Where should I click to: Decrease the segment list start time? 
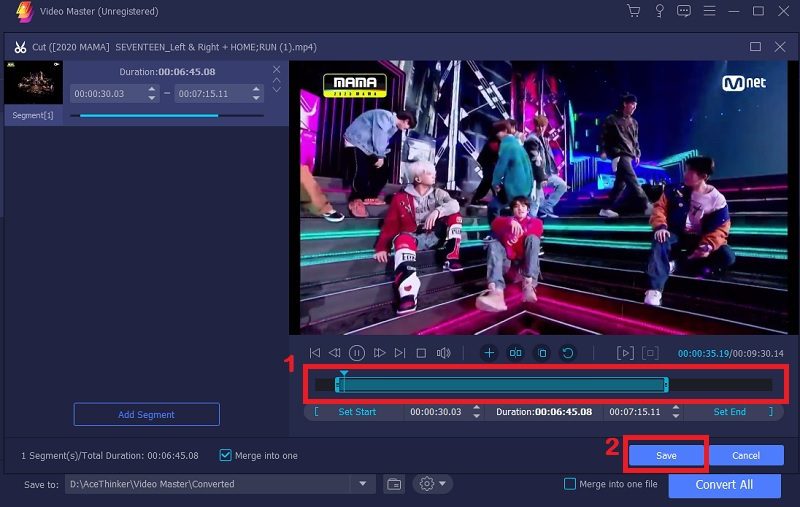152,98
